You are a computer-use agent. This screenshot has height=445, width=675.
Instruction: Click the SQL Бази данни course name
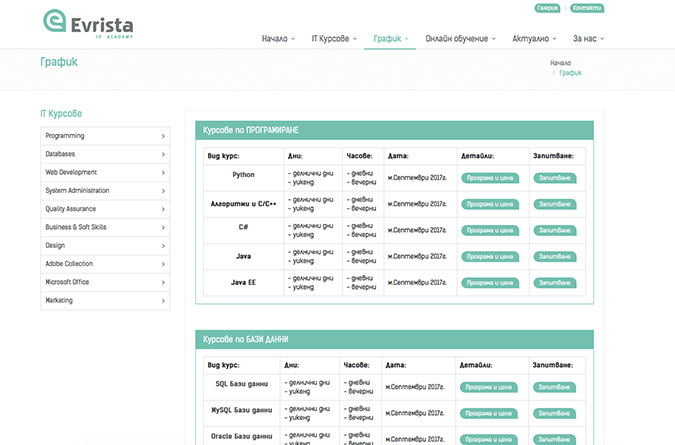click(x=242, y=384)
